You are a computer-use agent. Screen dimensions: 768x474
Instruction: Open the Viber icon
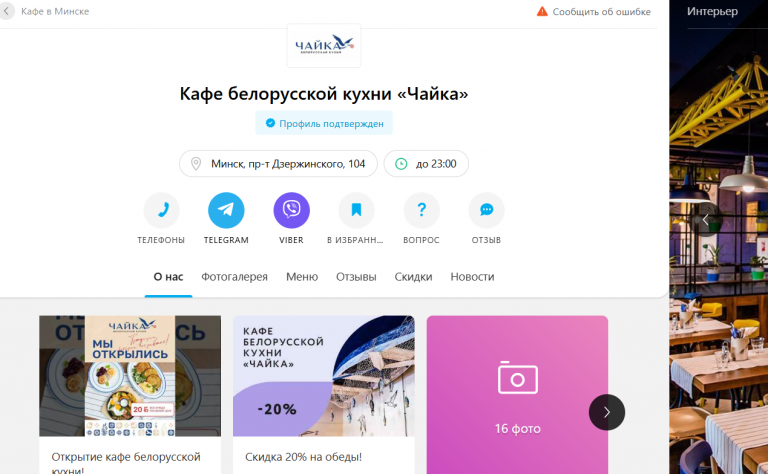pyautogui.click(x=291, y=210)
